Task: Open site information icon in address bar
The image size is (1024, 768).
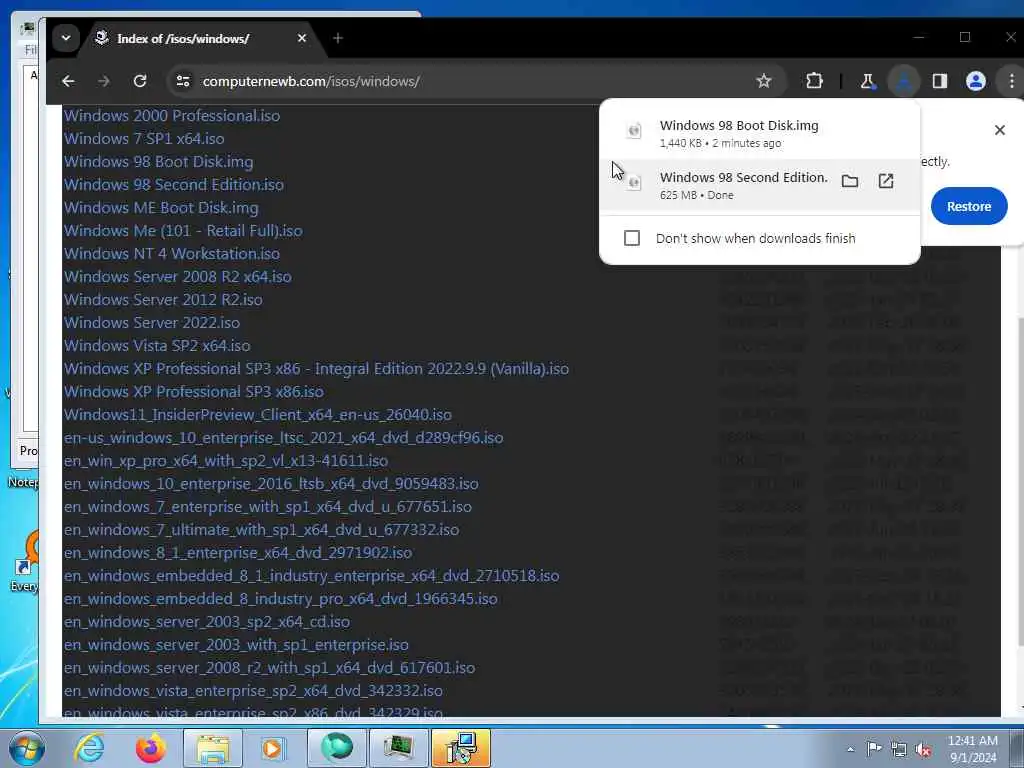Action: point(183,81)
